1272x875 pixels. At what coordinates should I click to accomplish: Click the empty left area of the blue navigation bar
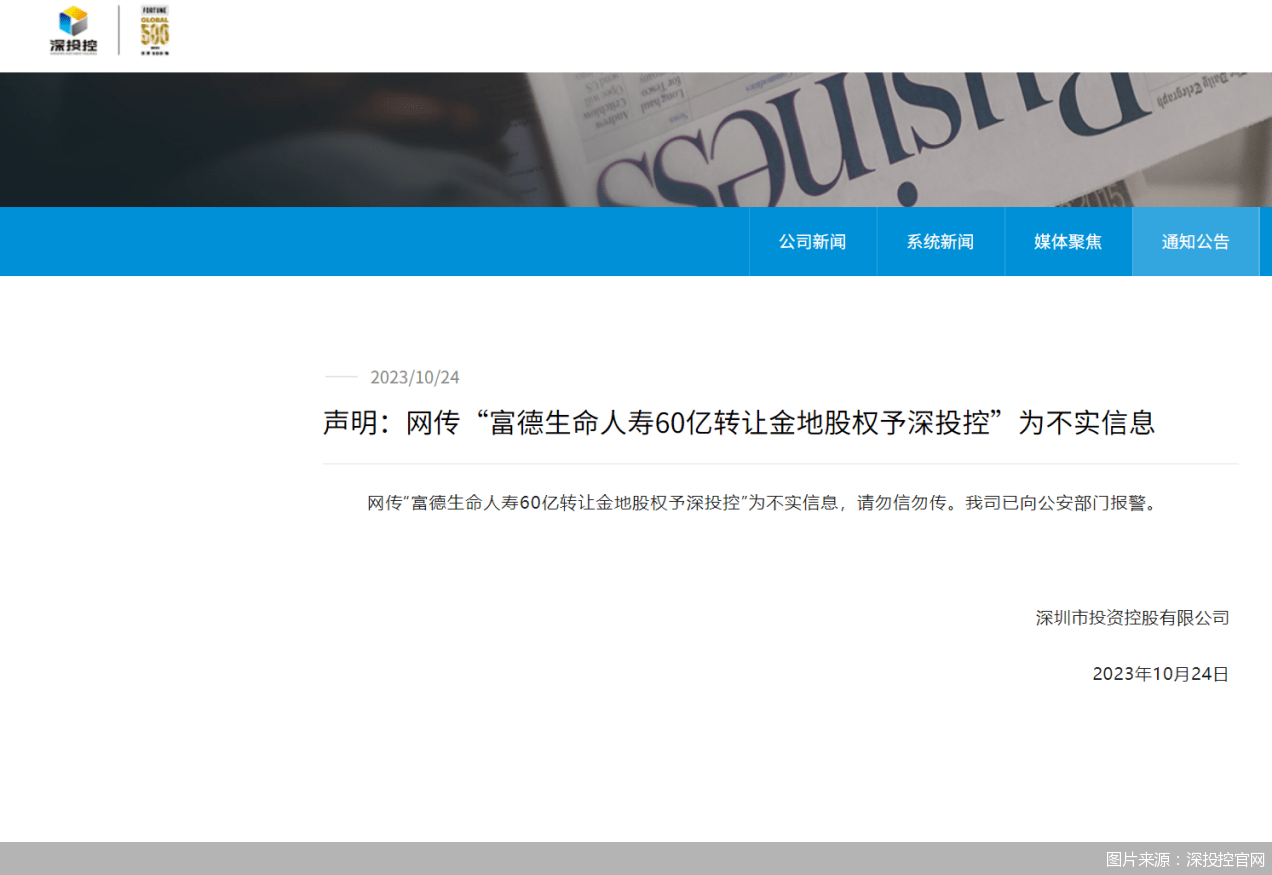coord(350,242)
